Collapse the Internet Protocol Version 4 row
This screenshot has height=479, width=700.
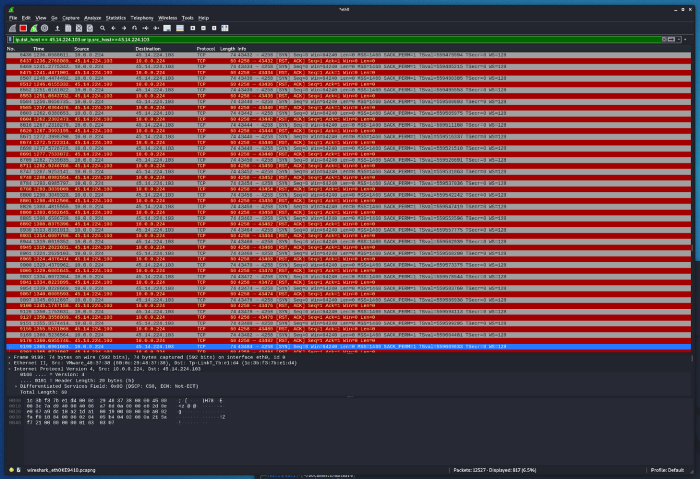(9, 369)
